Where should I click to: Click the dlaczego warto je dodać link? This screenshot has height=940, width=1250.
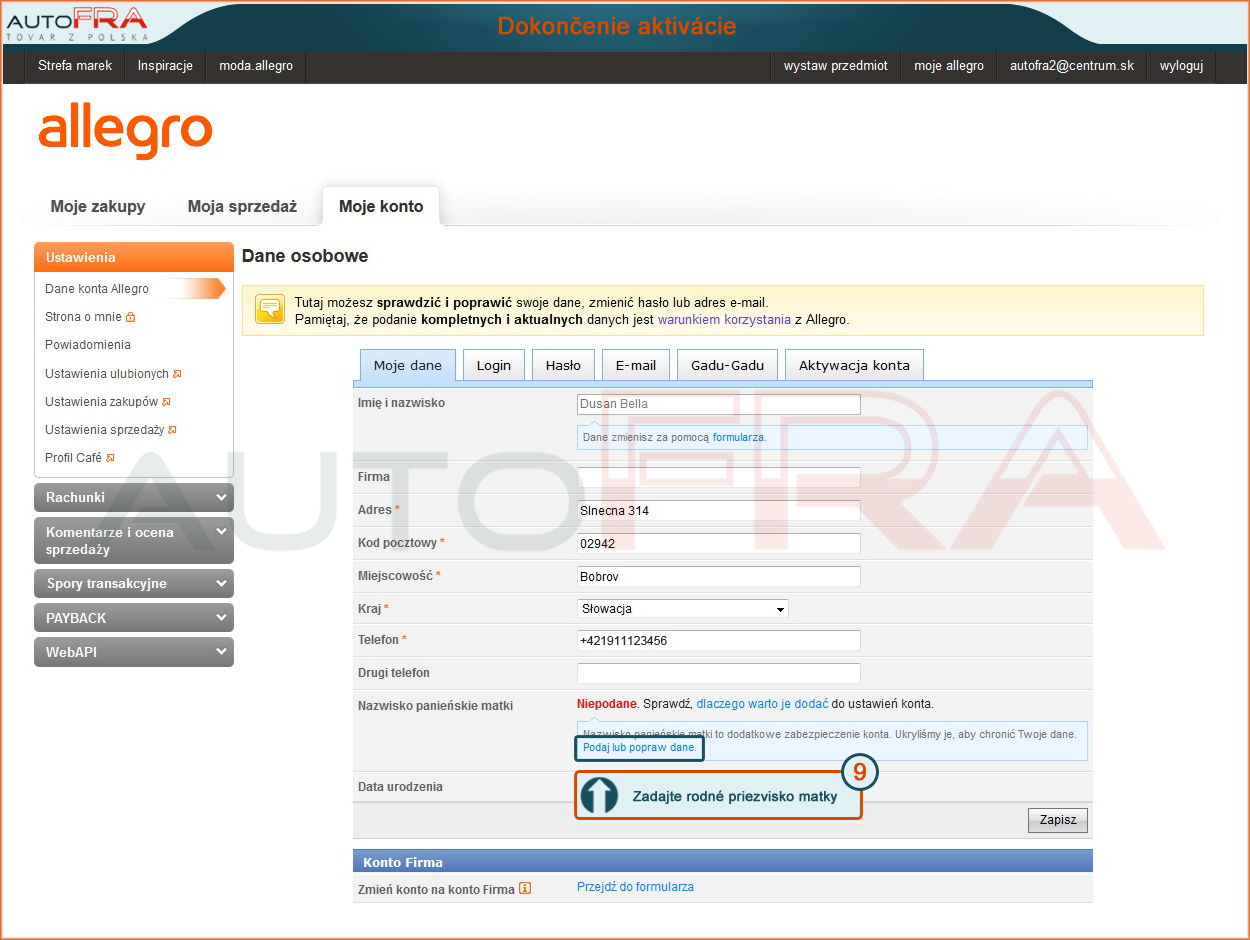pyautogui.click(x=762, y=704)
